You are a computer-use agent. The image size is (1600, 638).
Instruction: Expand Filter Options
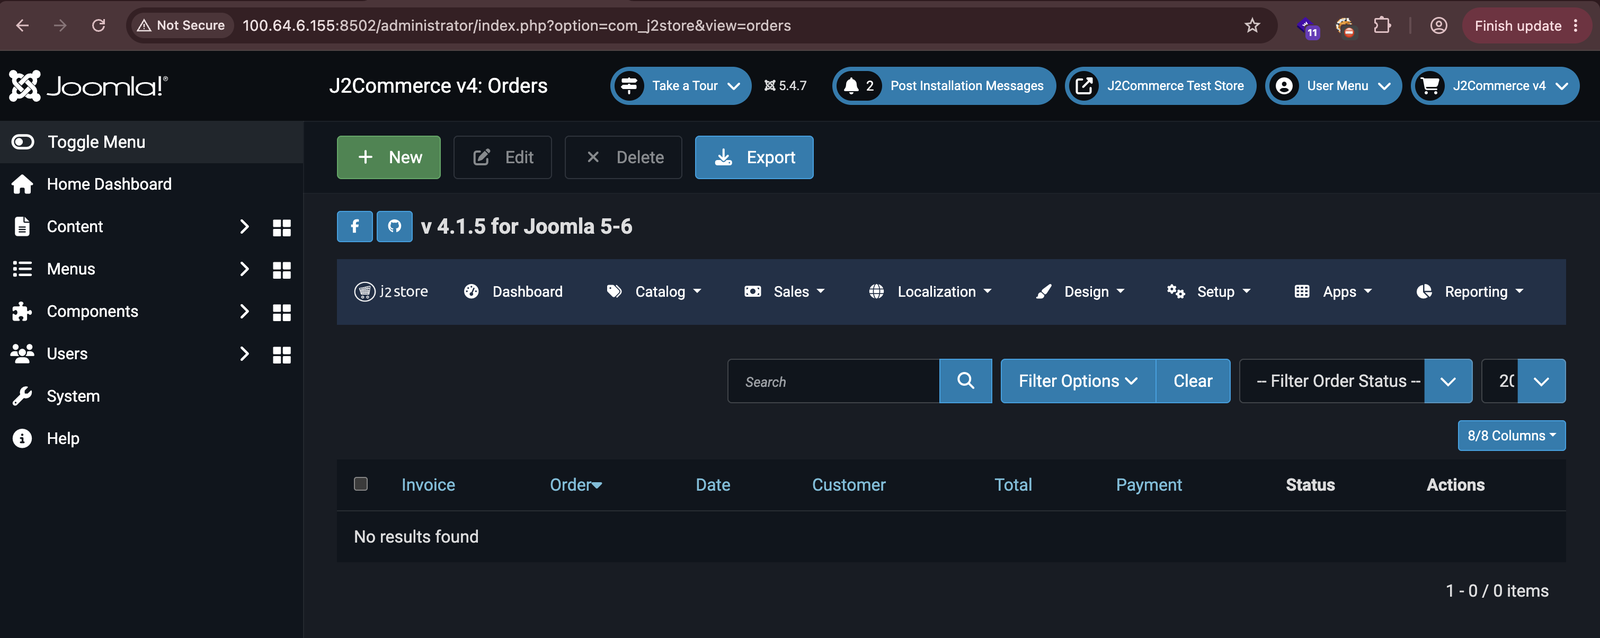tap(1078, 381)
